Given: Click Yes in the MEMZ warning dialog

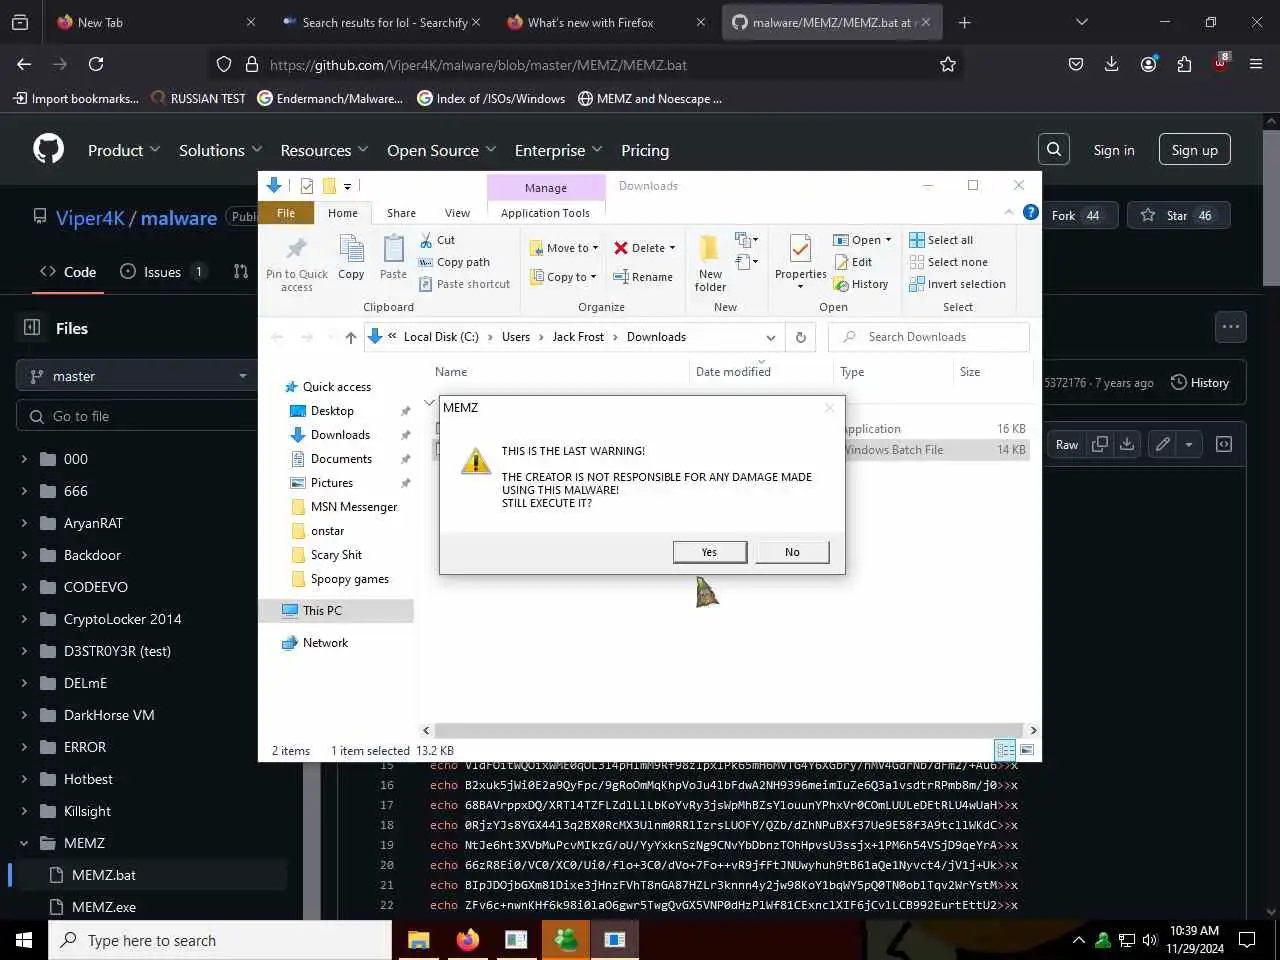Looking at the screenshot, I should point(709,552).
